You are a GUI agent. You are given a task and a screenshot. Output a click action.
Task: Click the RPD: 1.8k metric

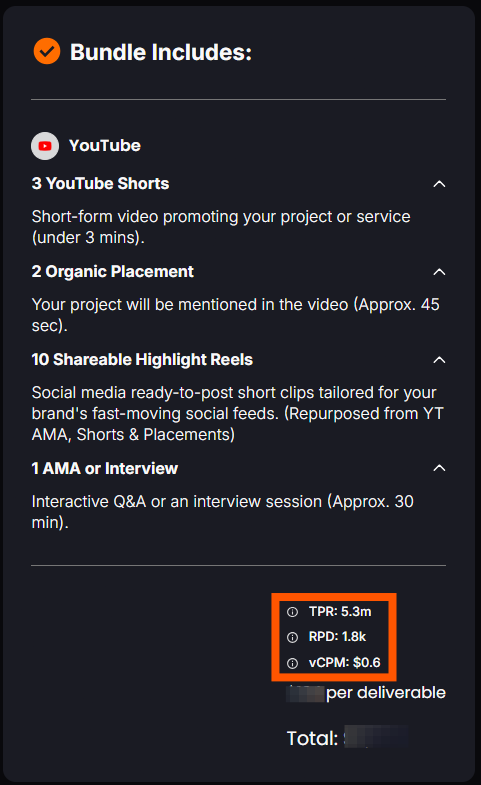tap(337, 637)
